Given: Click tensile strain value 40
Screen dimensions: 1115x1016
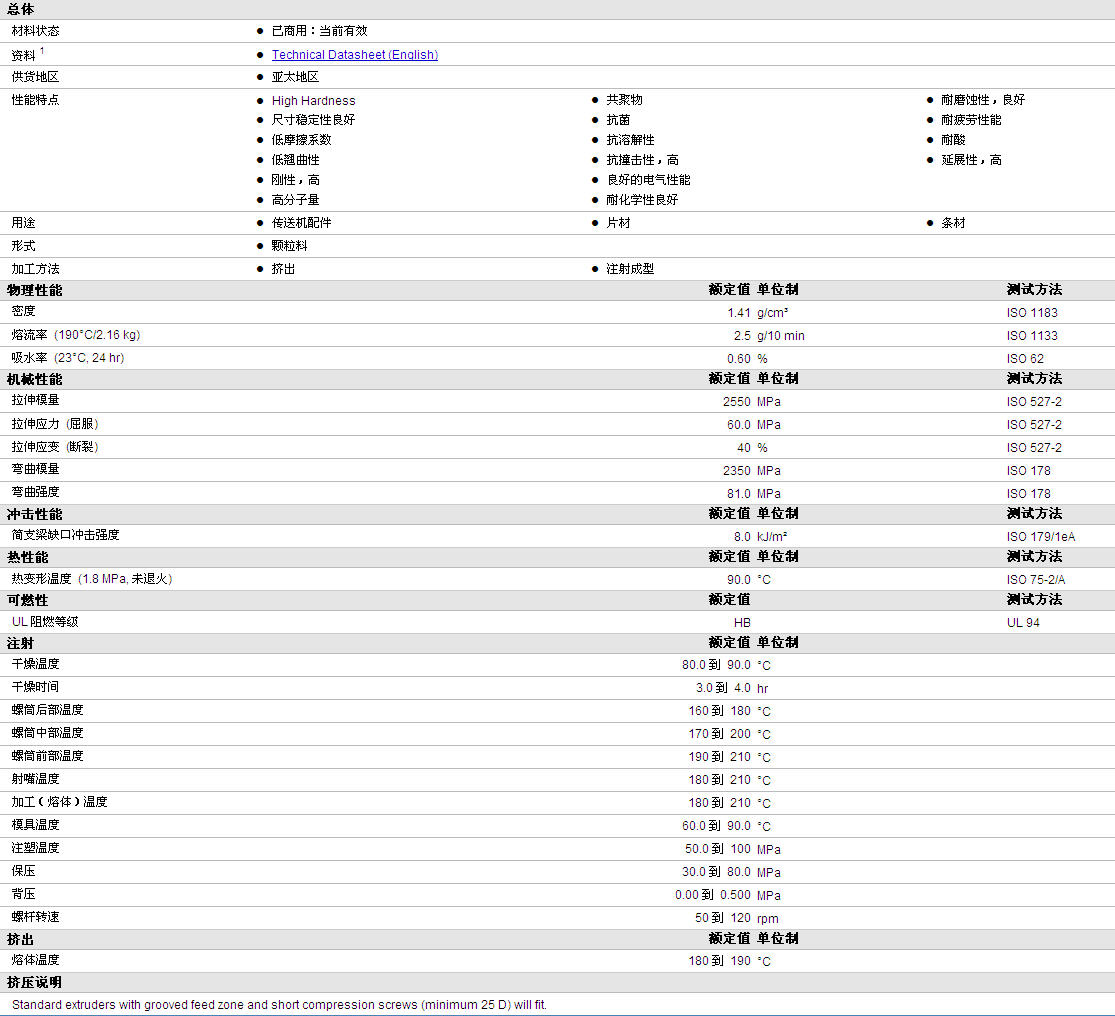Looking at the screenshot, I should click(x=744, y=448).
